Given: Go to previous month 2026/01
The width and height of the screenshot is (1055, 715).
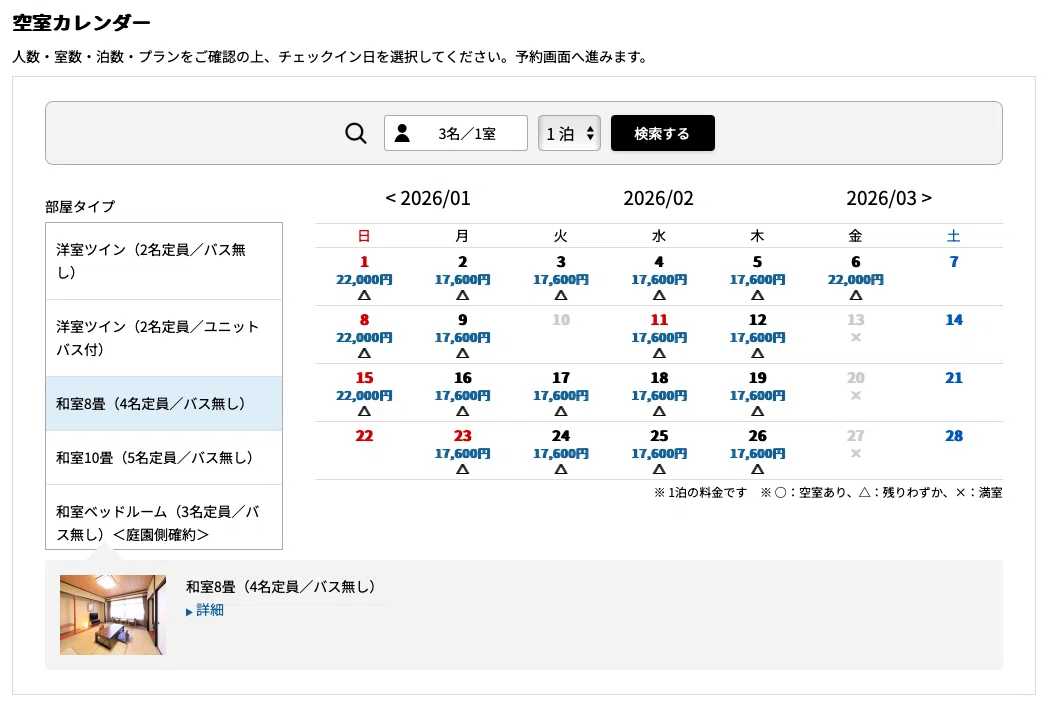Looking at the screenshot, I should (x=427, y=198).
